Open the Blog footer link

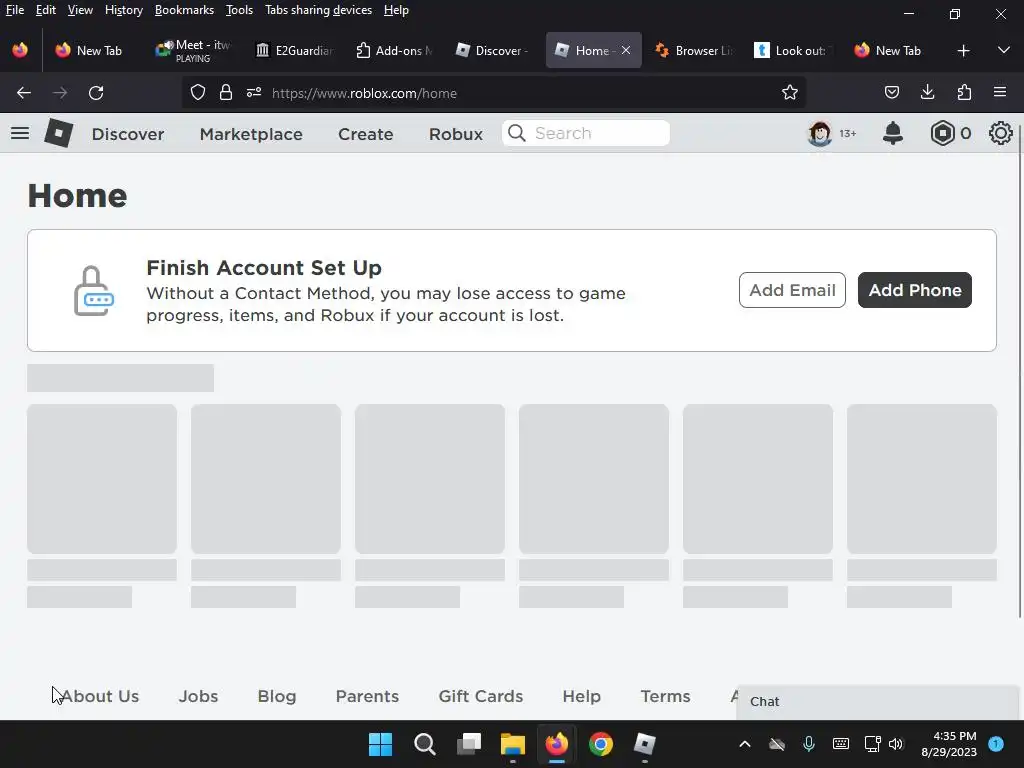coord(277,696)
